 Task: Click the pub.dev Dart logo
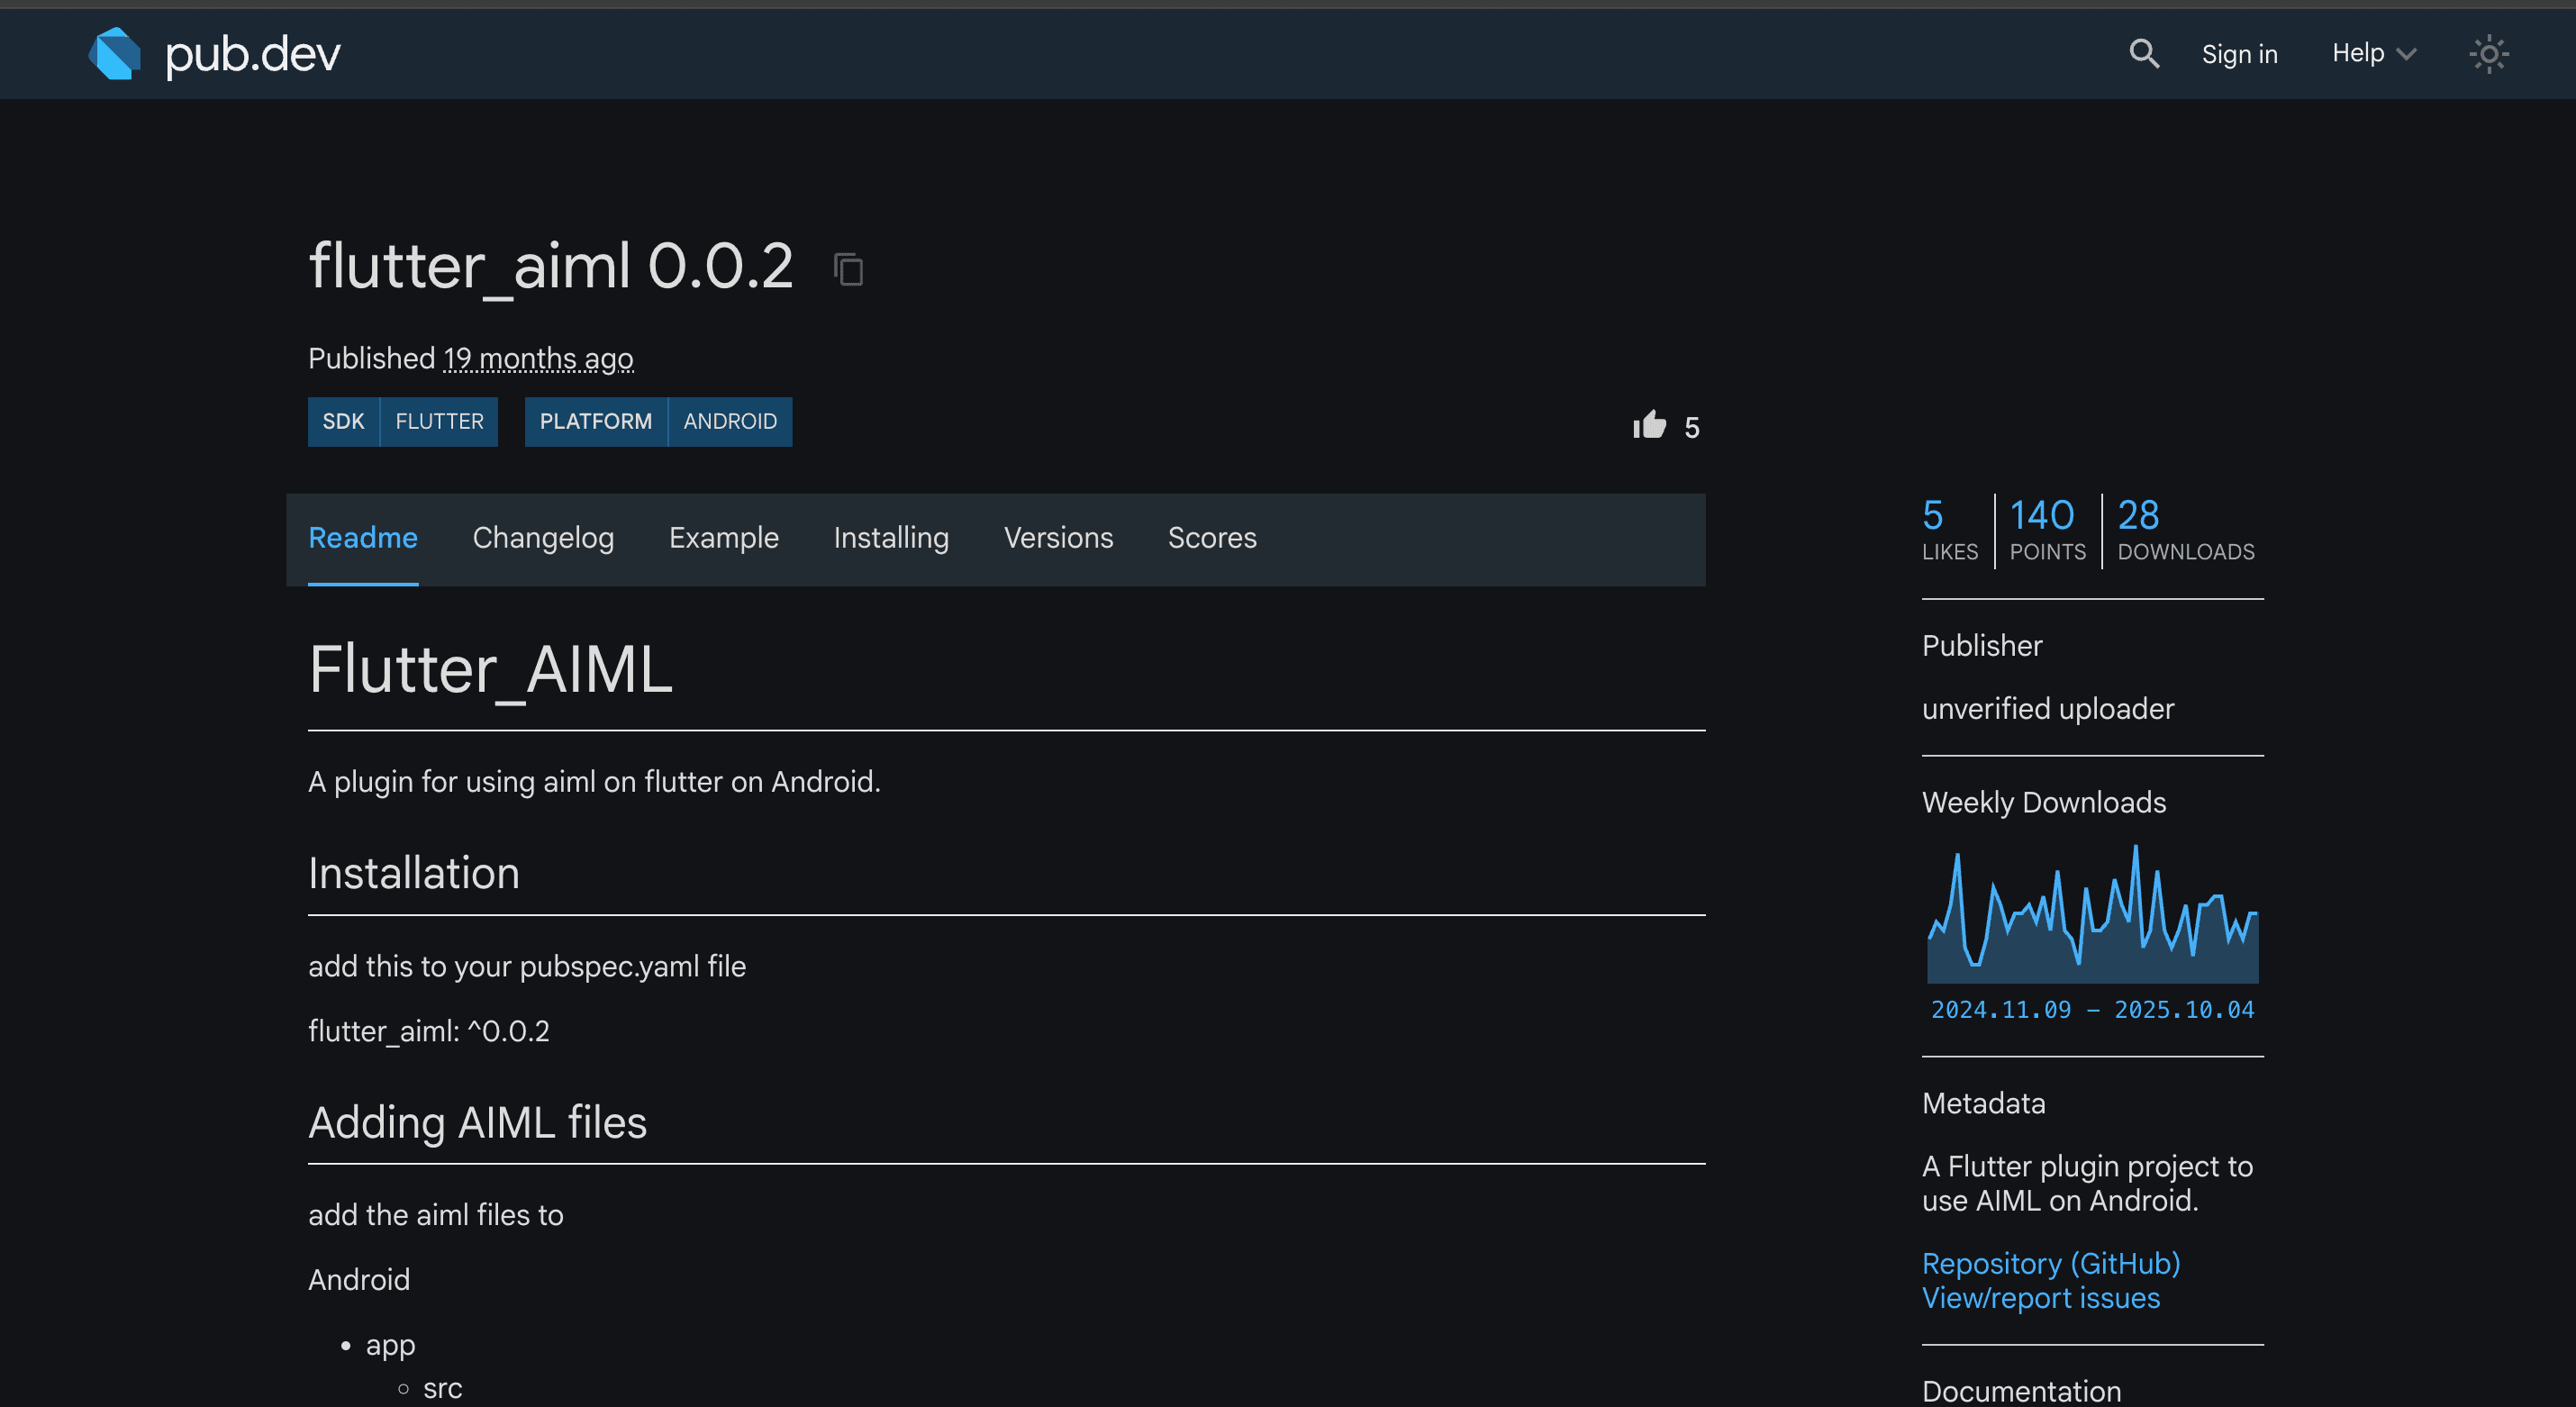click(115, 54)
